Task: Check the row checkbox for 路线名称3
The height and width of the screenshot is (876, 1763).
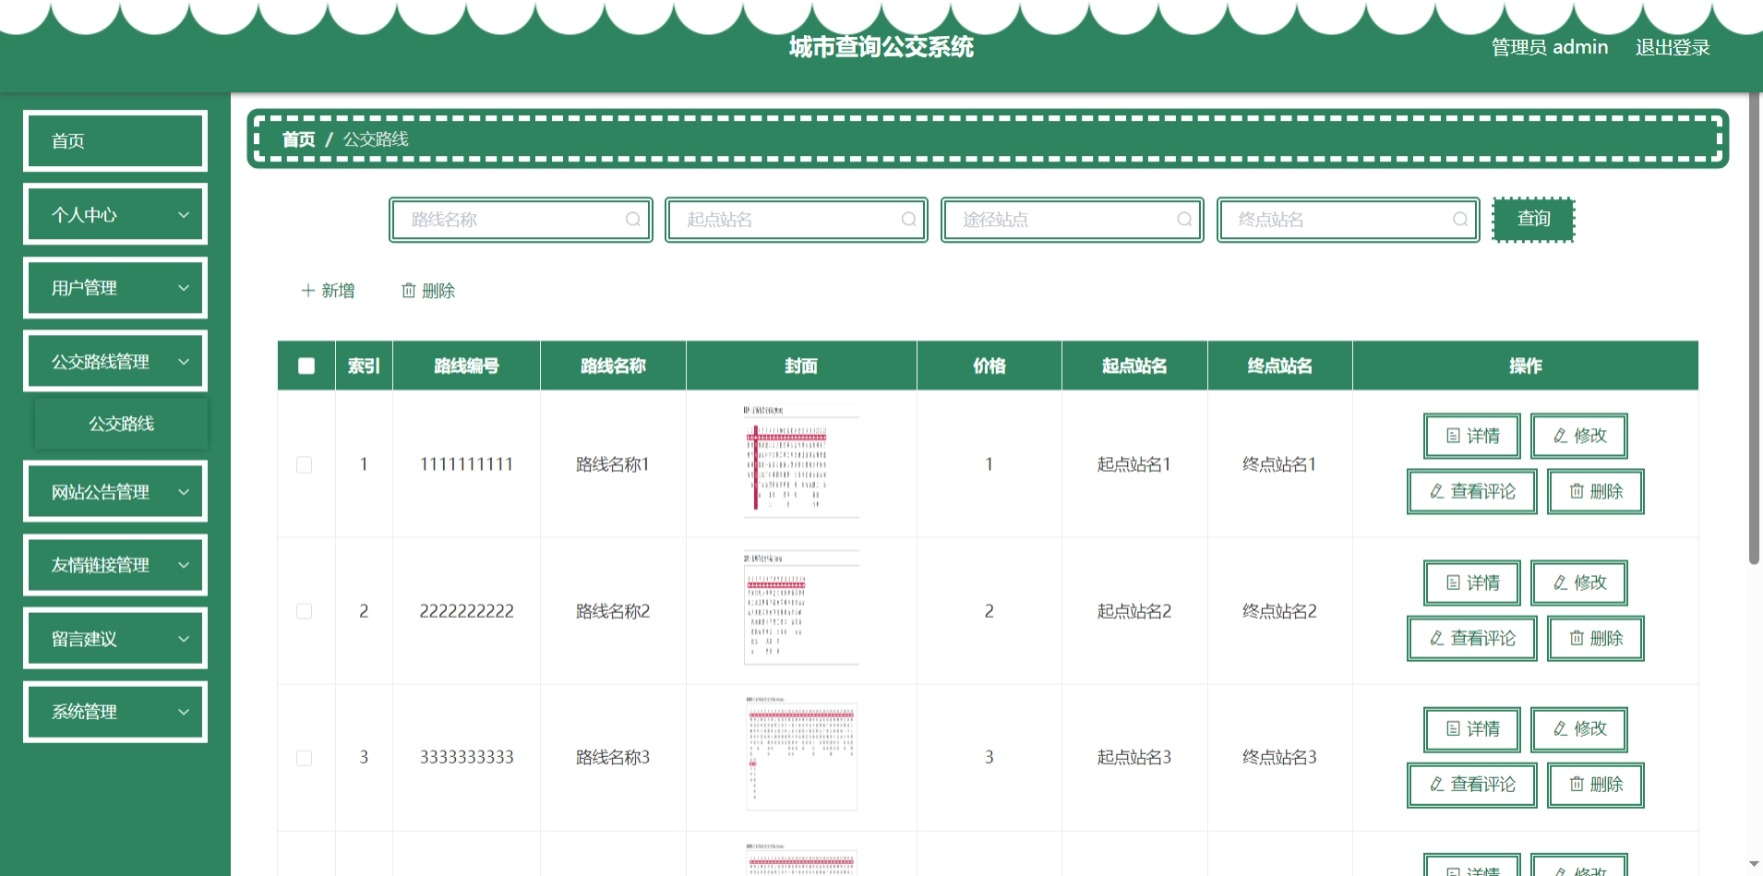Action: (x=304, y=758)
